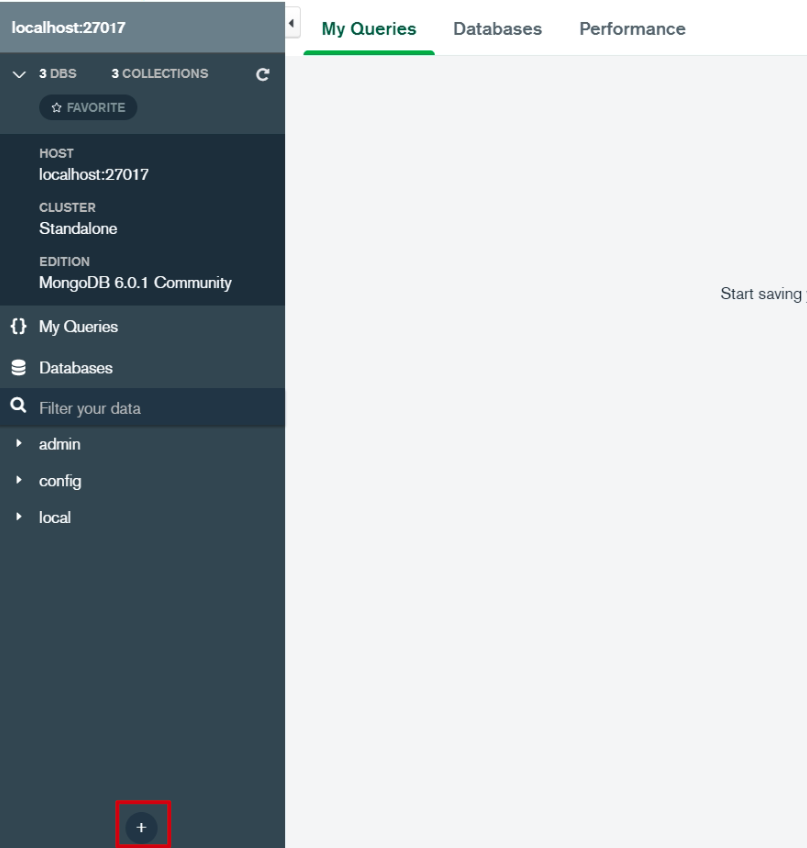Click the localhost:27017 connection title

(68, 28)
